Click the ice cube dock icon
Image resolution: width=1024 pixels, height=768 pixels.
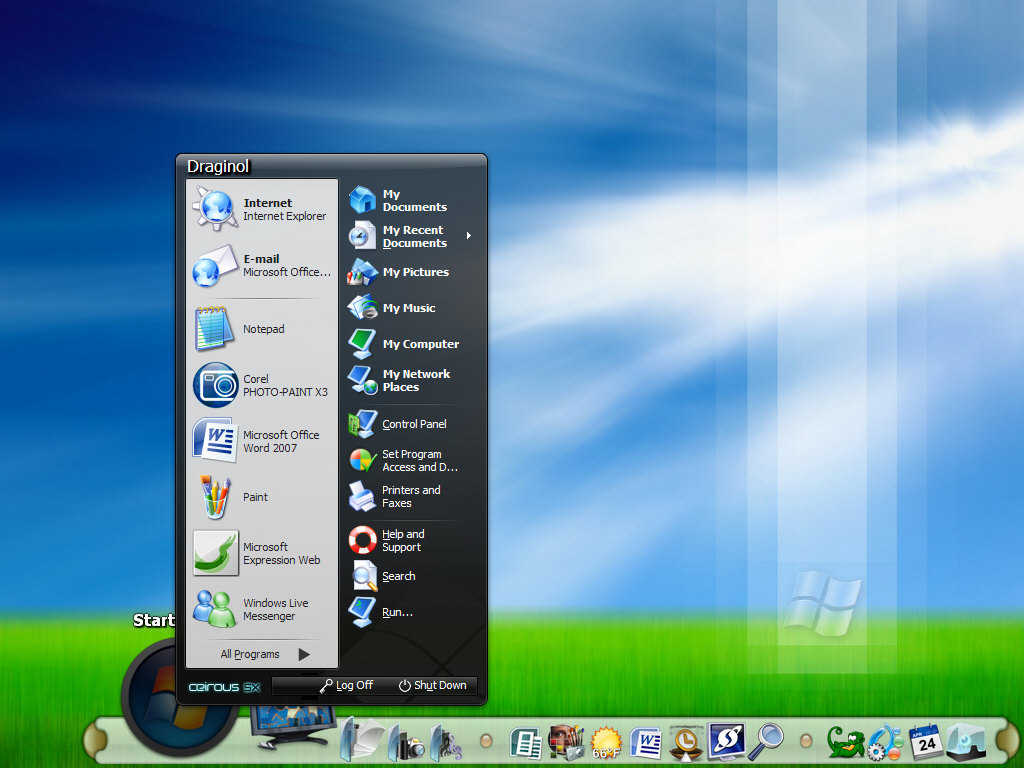966,742
